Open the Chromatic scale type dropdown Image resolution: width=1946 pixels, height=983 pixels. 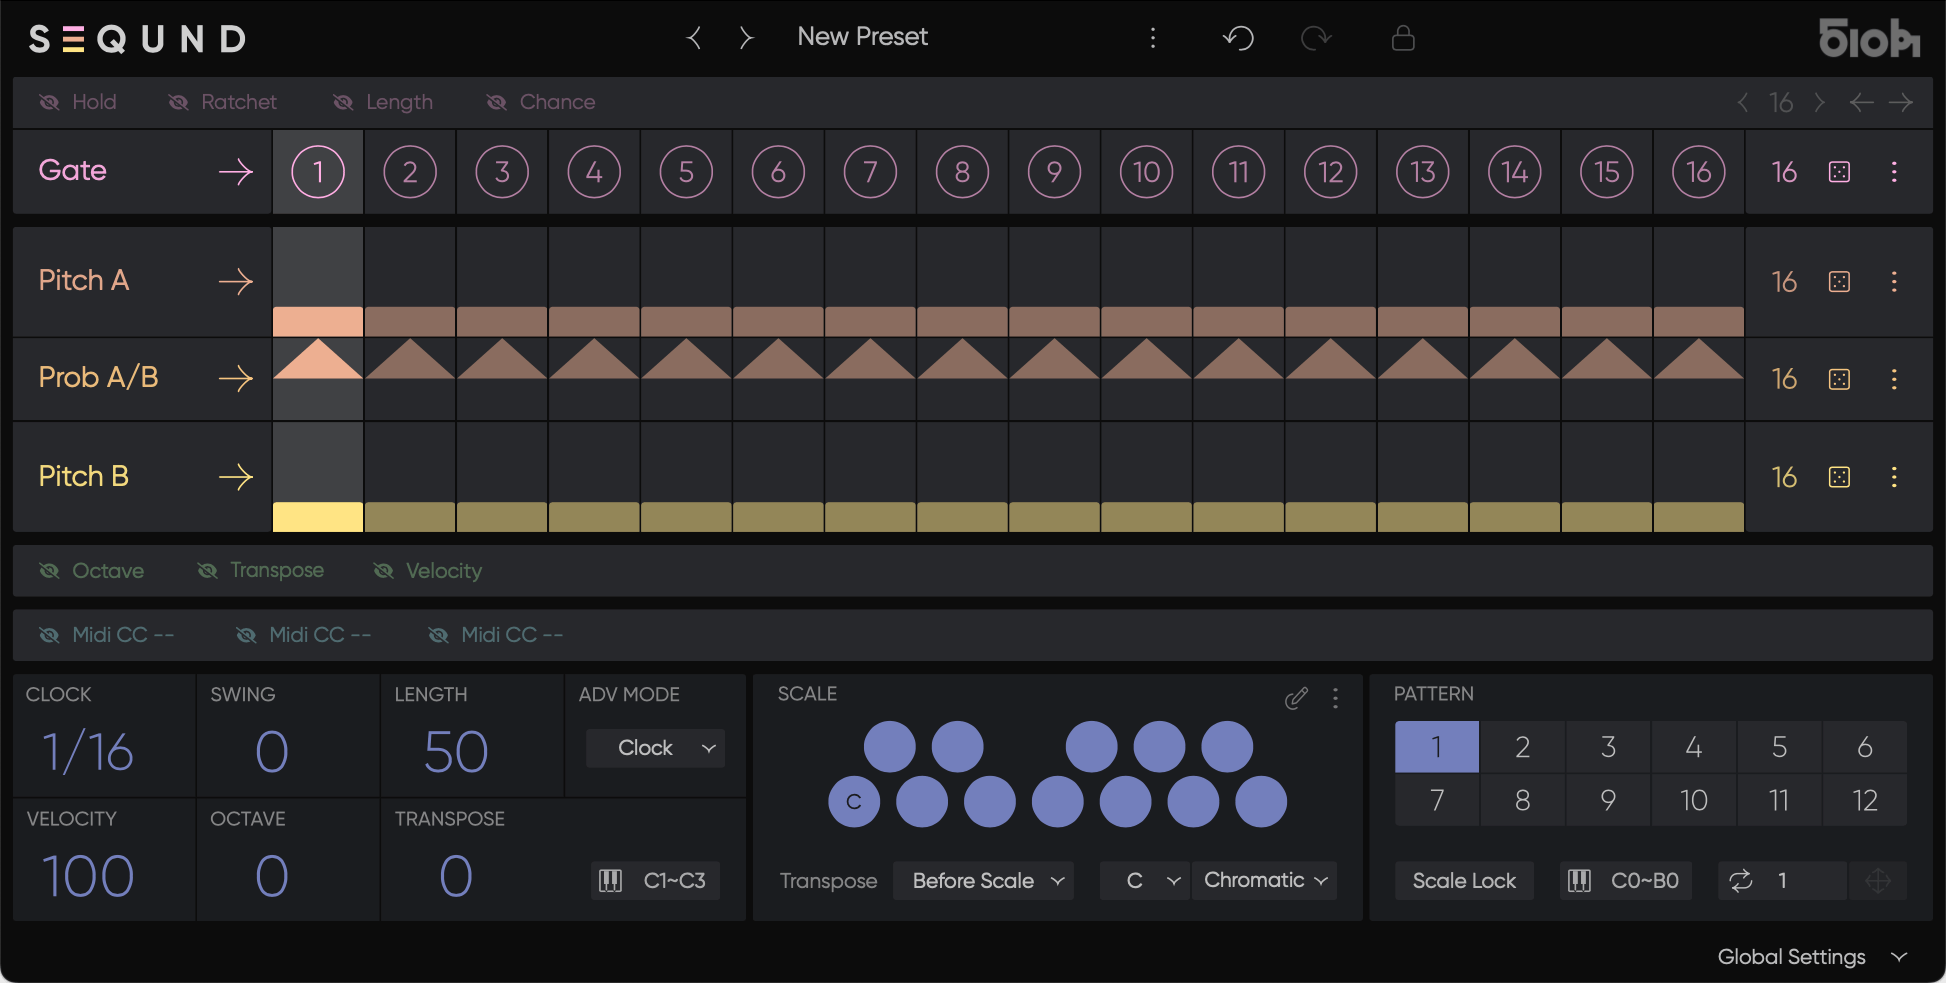tap(1265, 880)
